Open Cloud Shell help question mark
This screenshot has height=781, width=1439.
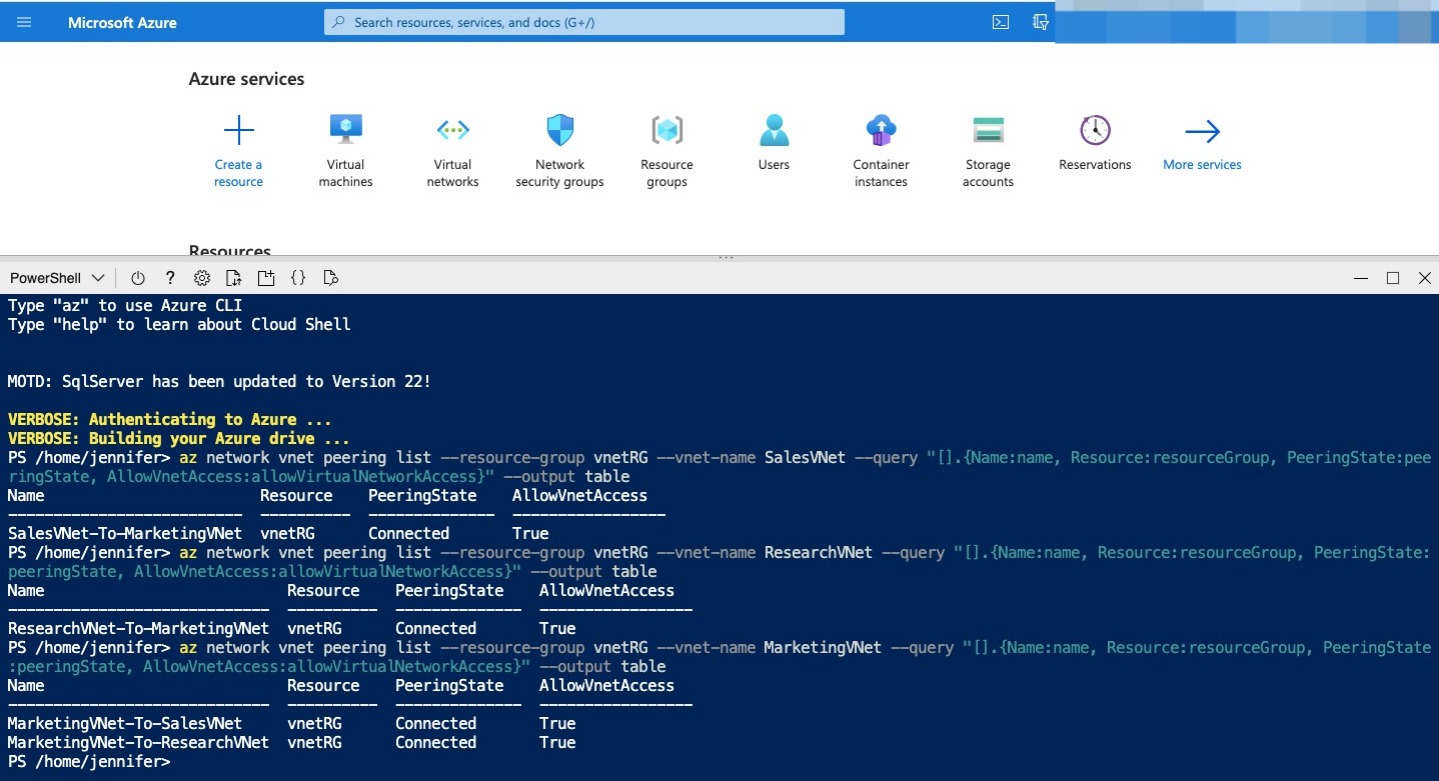[170, 278]
